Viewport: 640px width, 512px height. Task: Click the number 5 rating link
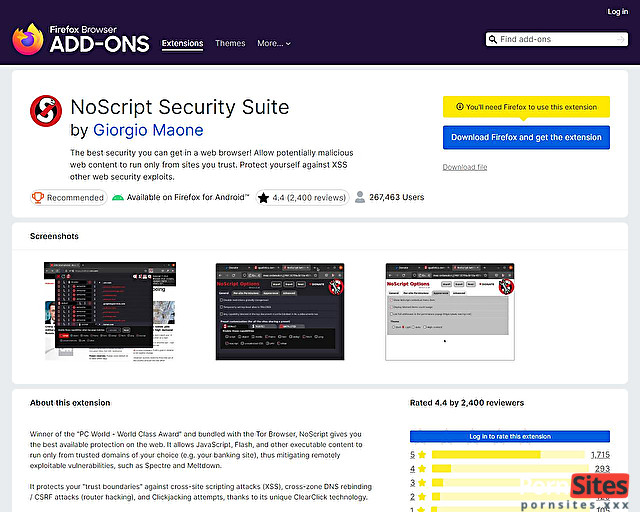pyautogui.click(x=412, y=454)
